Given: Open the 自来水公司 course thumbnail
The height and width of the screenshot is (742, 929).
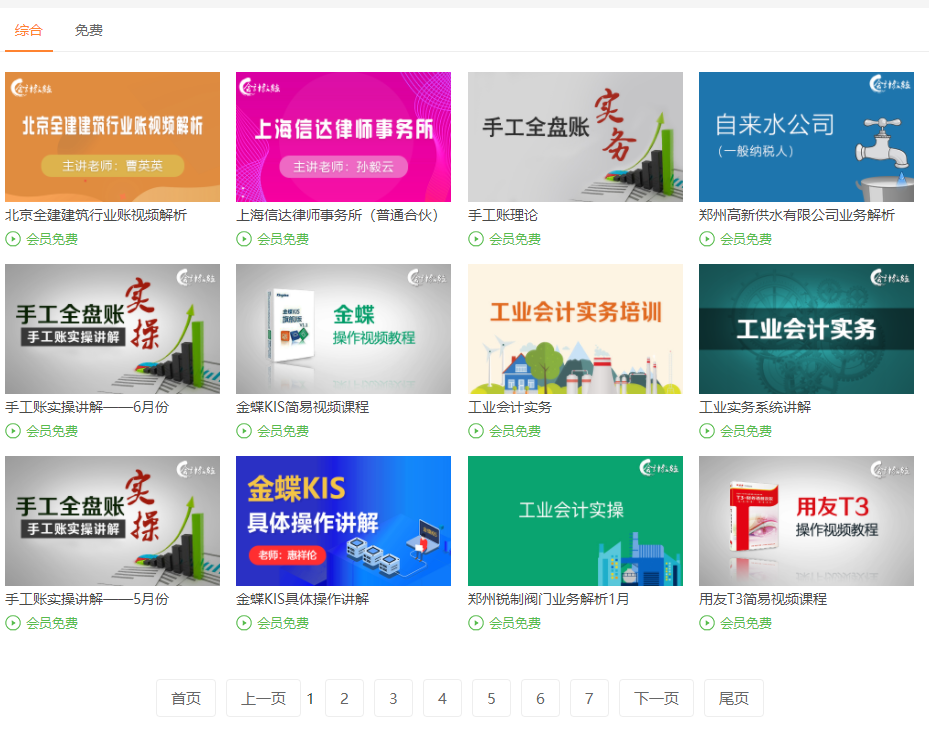Looking at the screenshot, I should (806, 137).
